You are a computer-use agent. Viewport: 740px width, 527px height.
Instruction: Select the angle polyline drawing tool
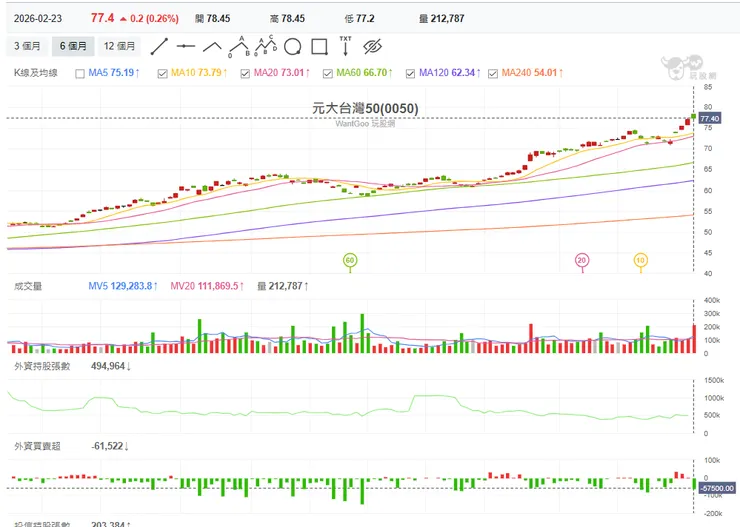coord(212,46)
